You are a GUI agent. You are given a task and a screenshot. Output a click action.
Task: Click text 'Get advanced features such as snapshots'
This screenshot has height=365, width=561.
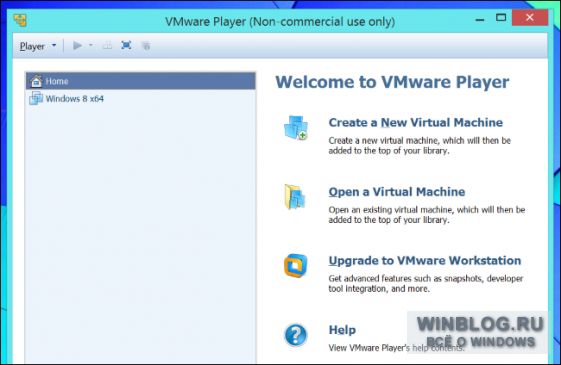pos(405,278)
